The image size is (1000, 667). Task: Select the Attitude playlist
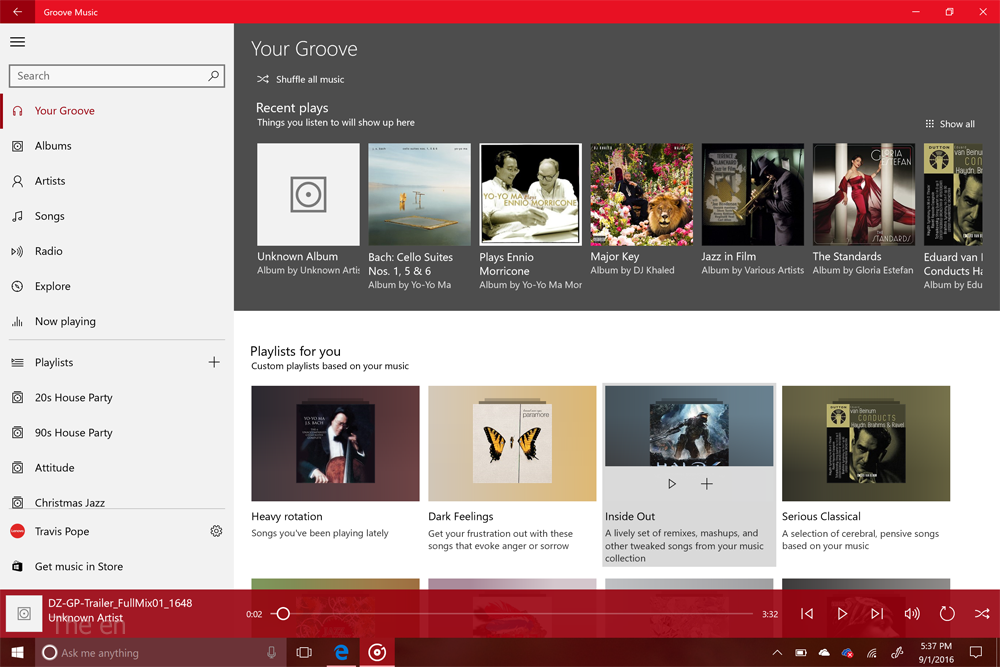tap(117, 467)
